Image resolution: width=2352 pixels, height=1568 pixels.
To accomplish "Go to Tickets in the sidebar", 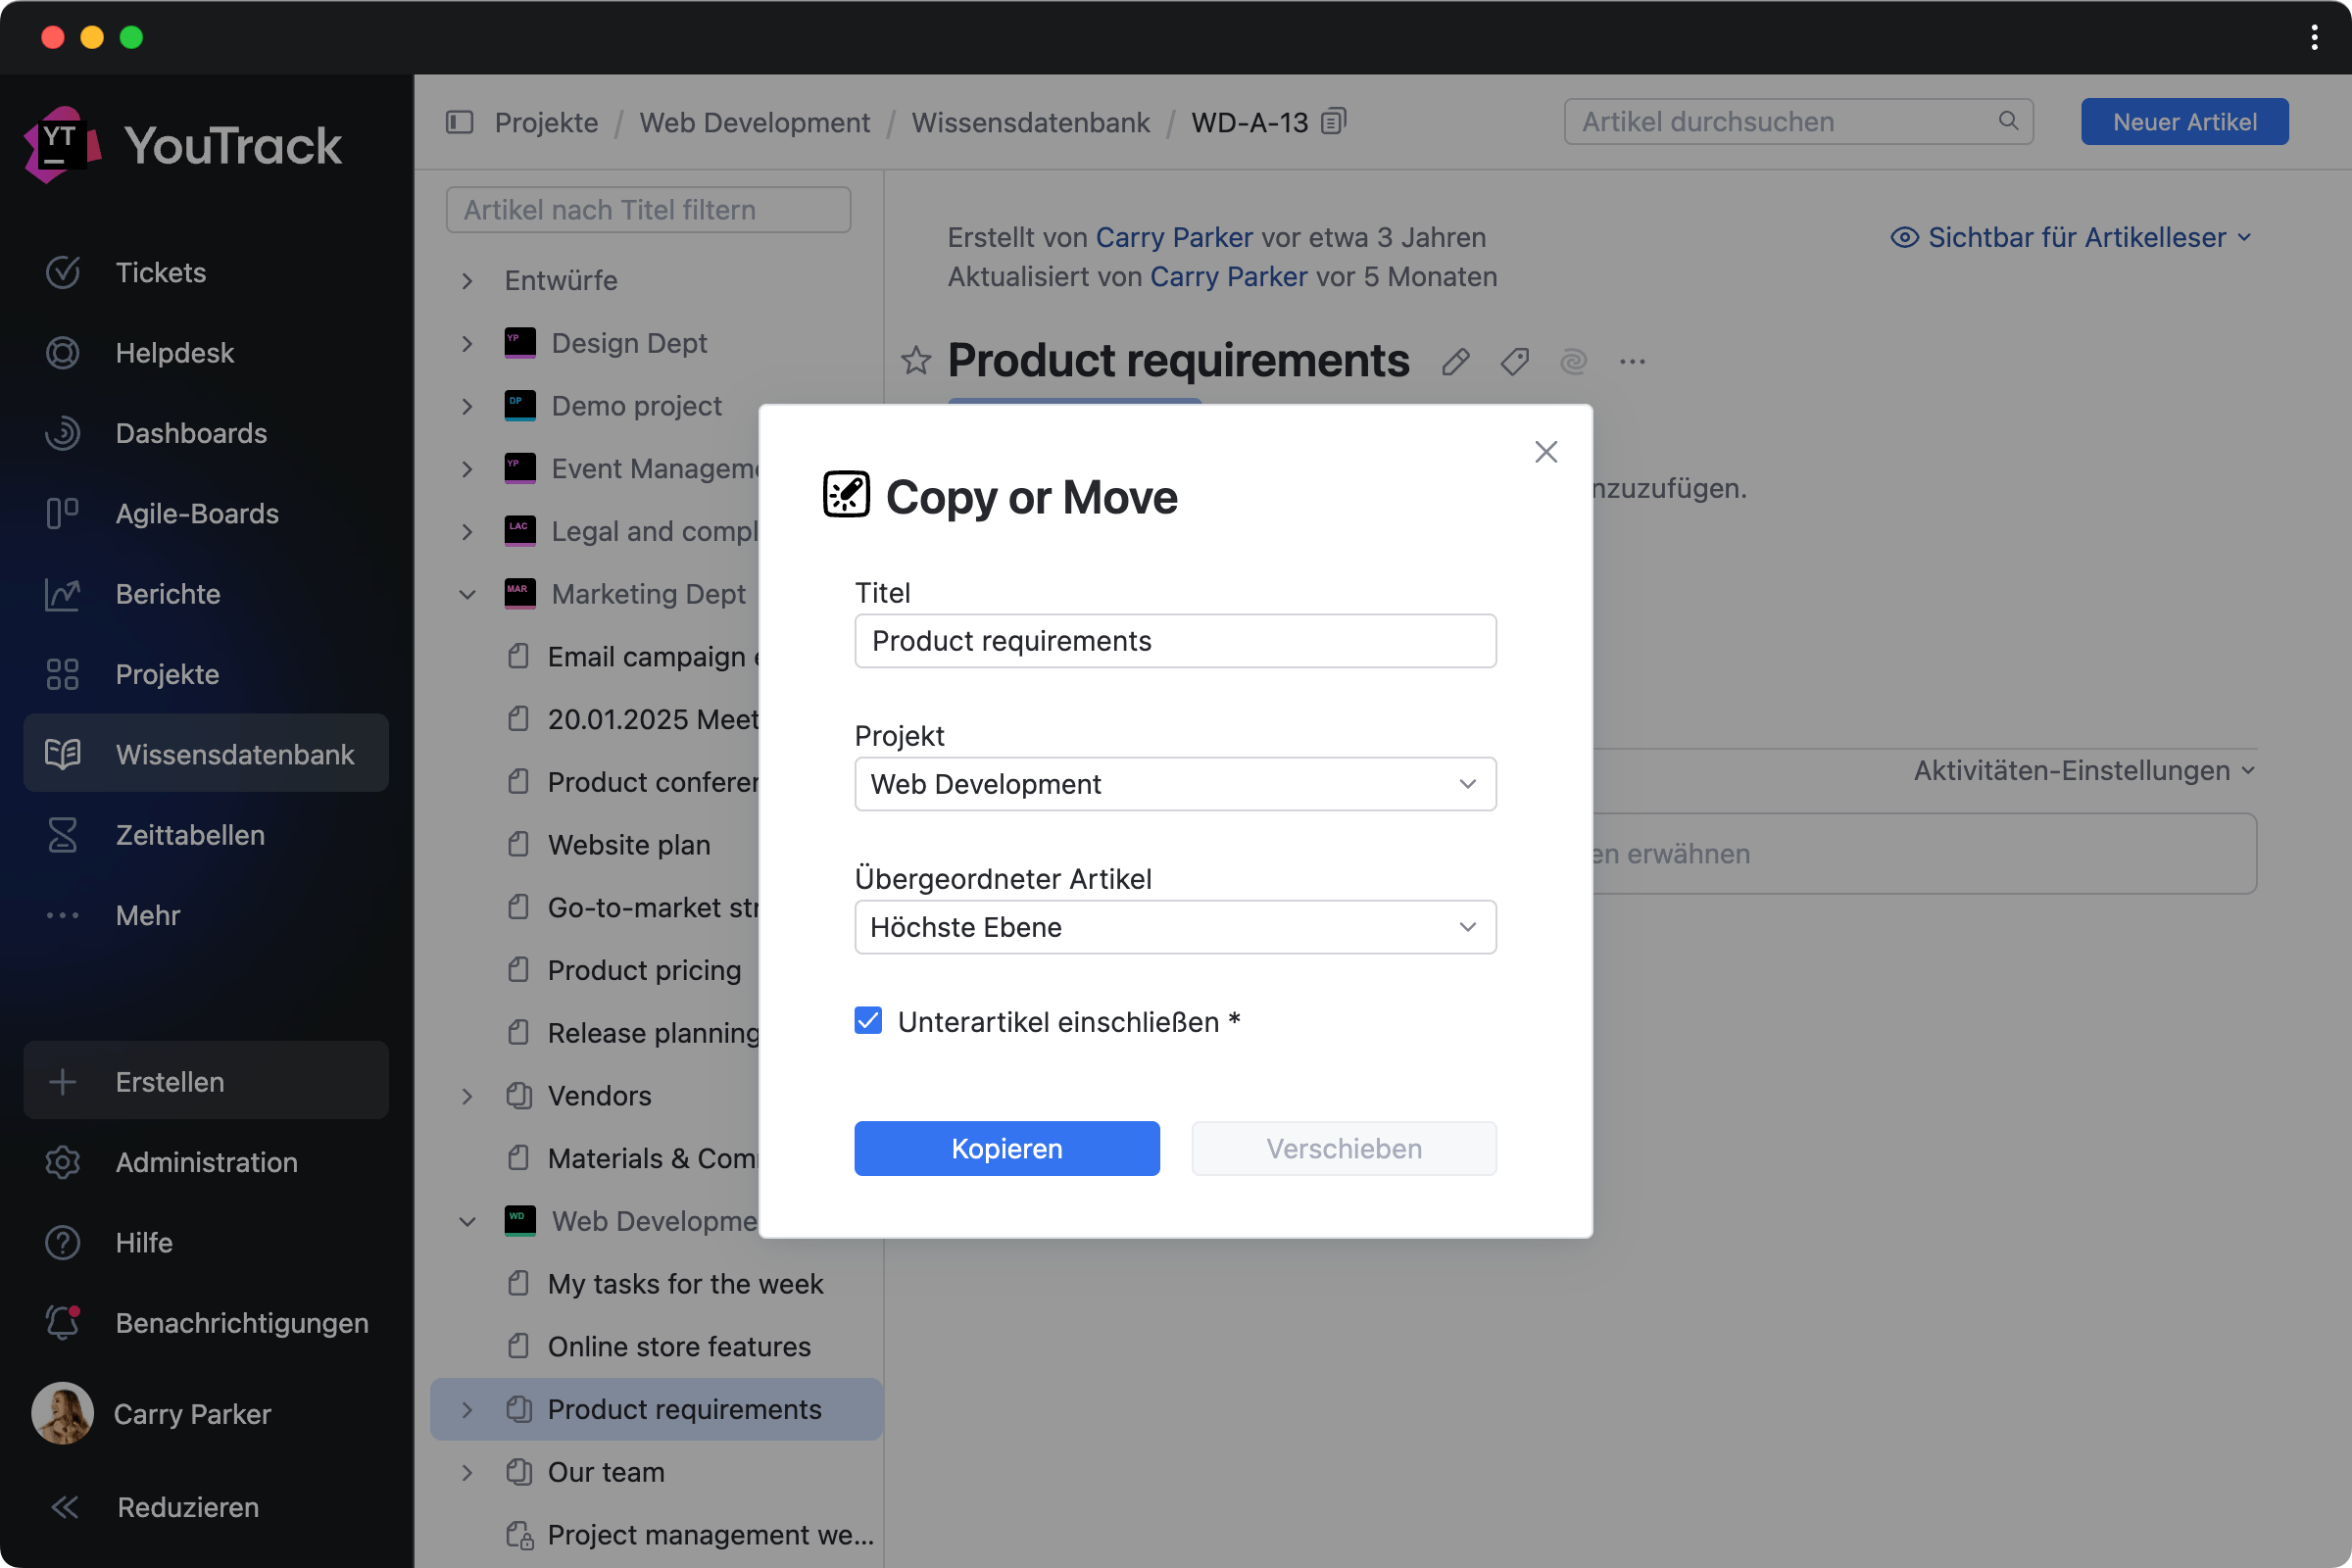I will pos(160,272).
